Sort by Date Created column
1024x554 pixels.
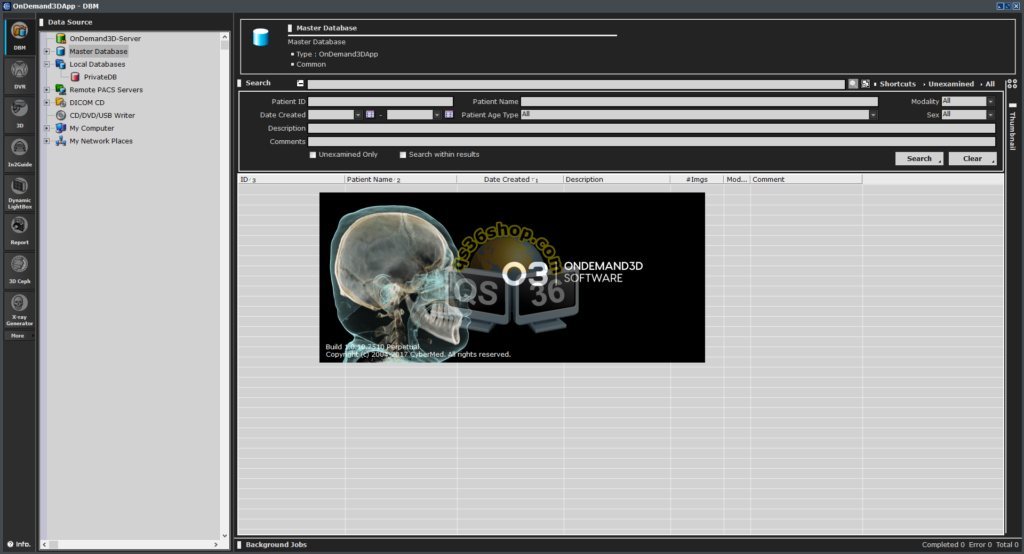point(509,180)
